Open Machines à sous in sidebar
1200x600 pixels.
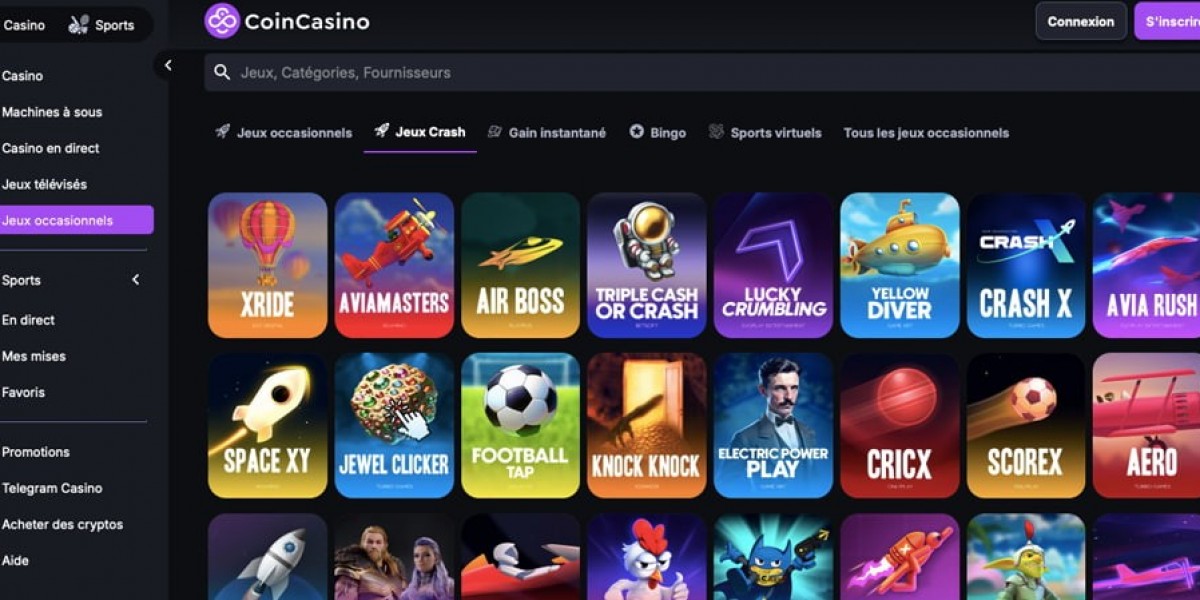52,112
